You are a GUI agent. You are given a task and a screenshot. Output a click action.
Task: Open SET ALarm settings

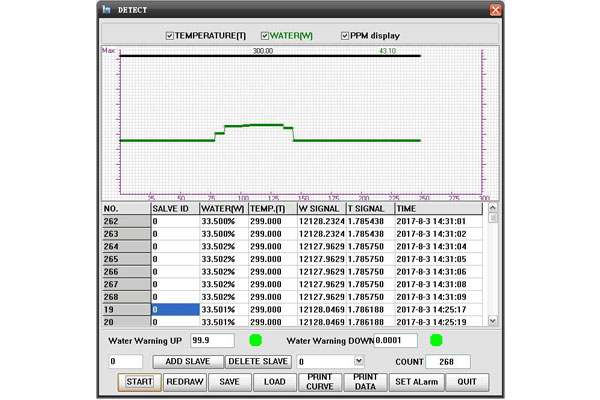click(414, 382)
